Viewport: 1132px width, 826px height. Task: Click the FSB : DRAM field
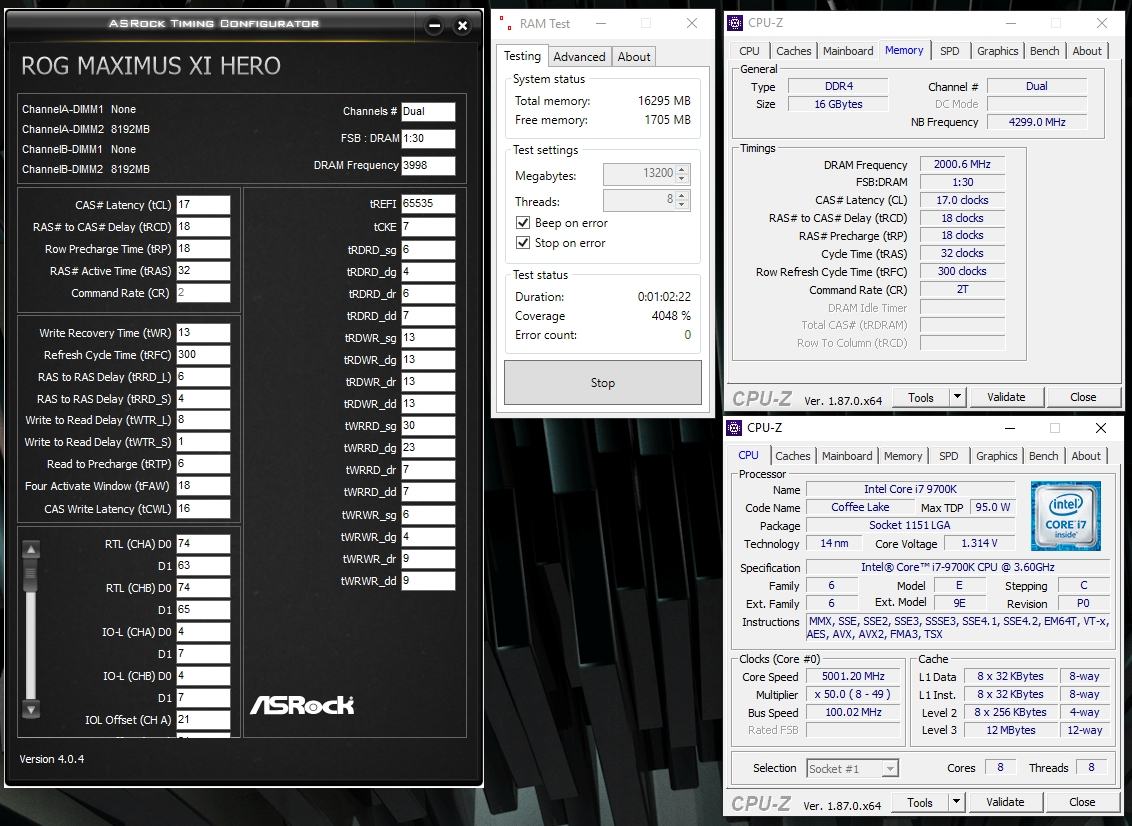429,138
